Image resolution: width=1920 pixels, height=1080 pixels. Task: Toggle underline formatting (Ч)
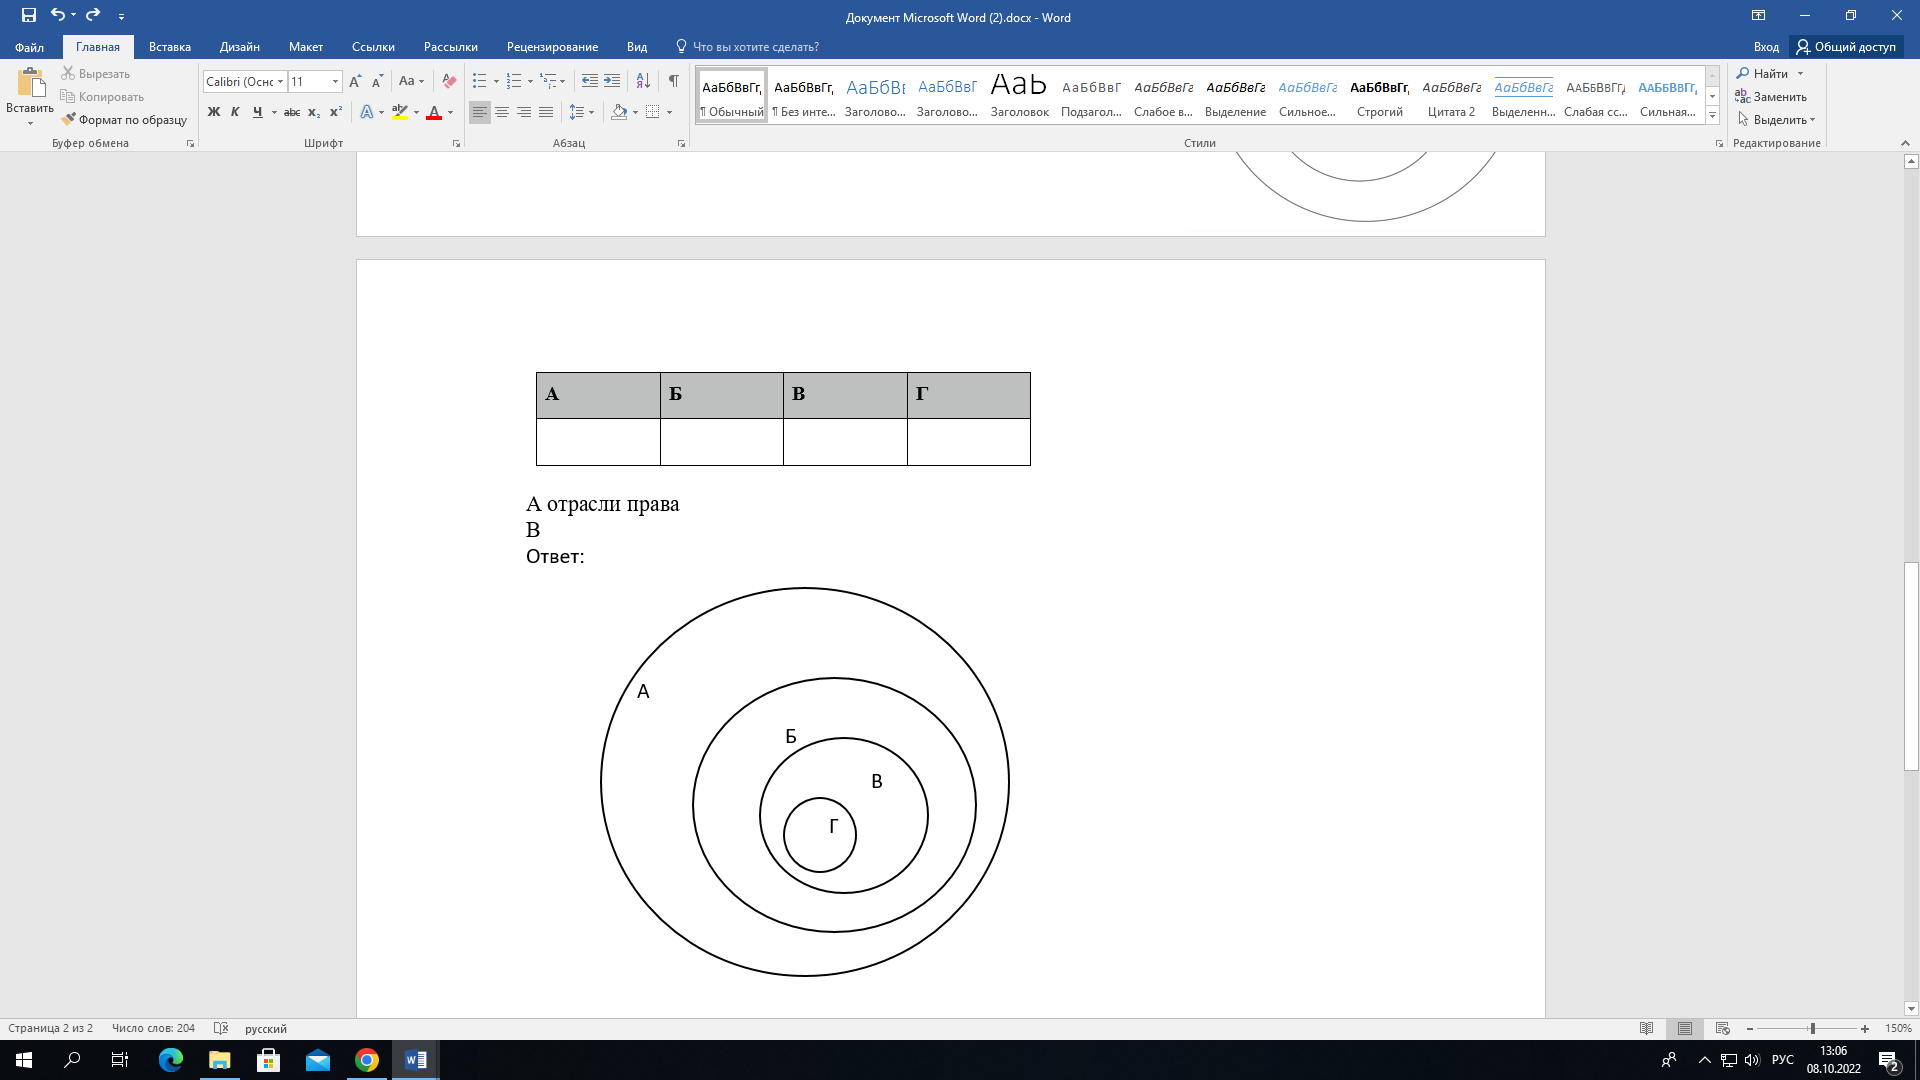pos(257,112)
